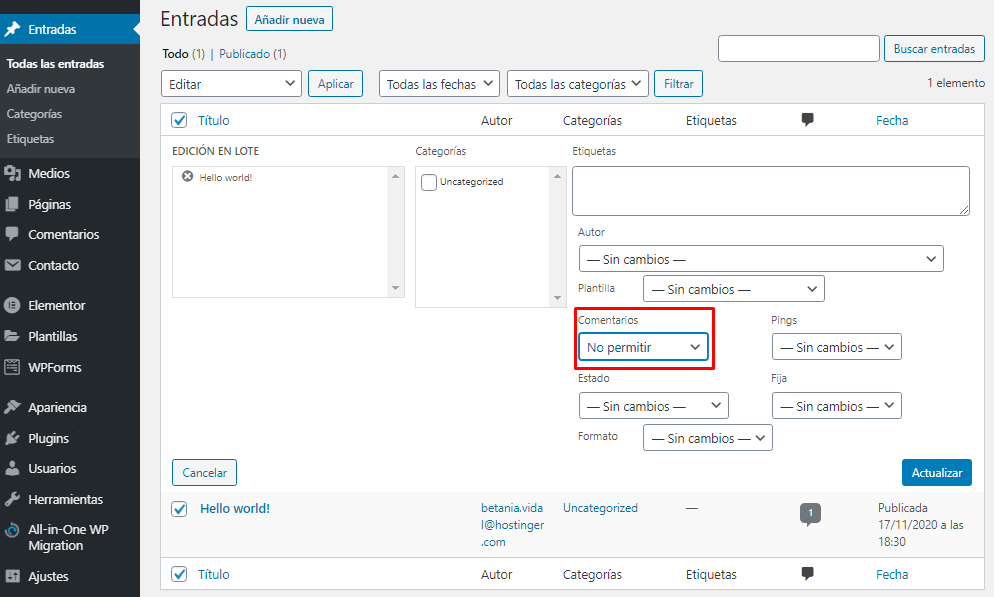
Task: Toggle select-all checkbox in top header
Action: (179, 120)
